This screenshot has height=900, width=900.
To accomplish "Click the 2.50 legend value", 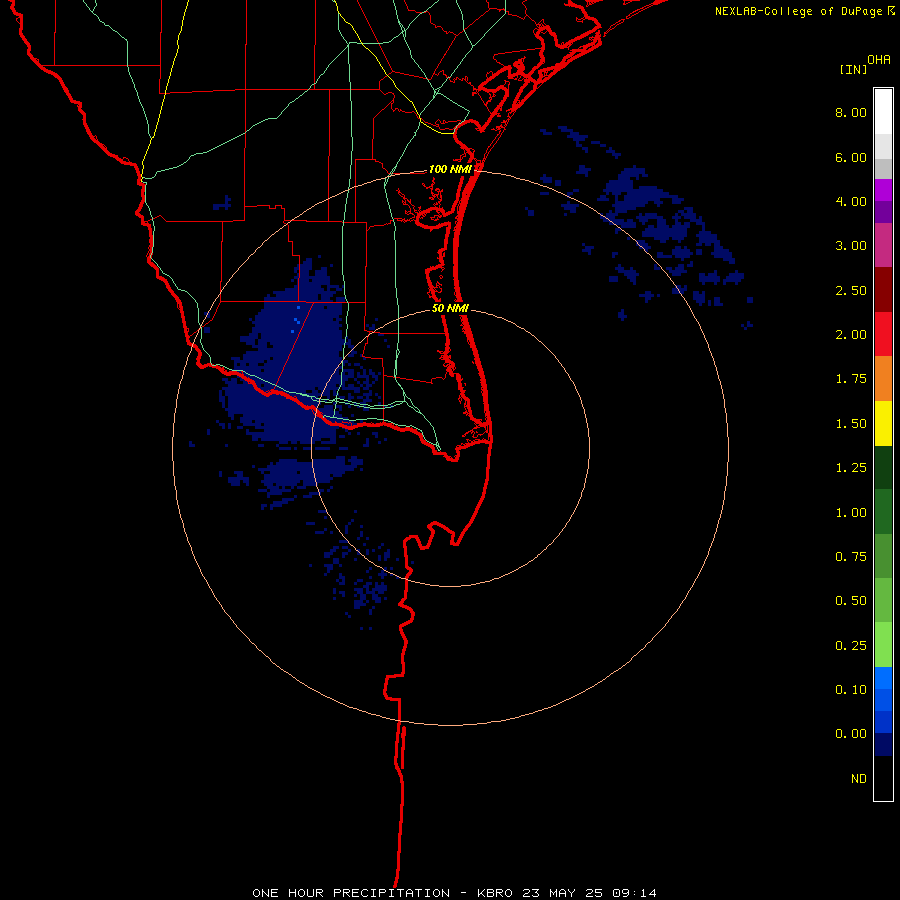I will (851, 290).
